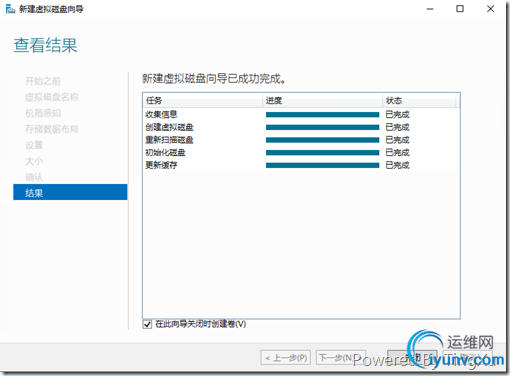The height and width of the screenshot is (376, 510).
Task: Switch to the 存储数据布局 step
Action: (52, 129)
